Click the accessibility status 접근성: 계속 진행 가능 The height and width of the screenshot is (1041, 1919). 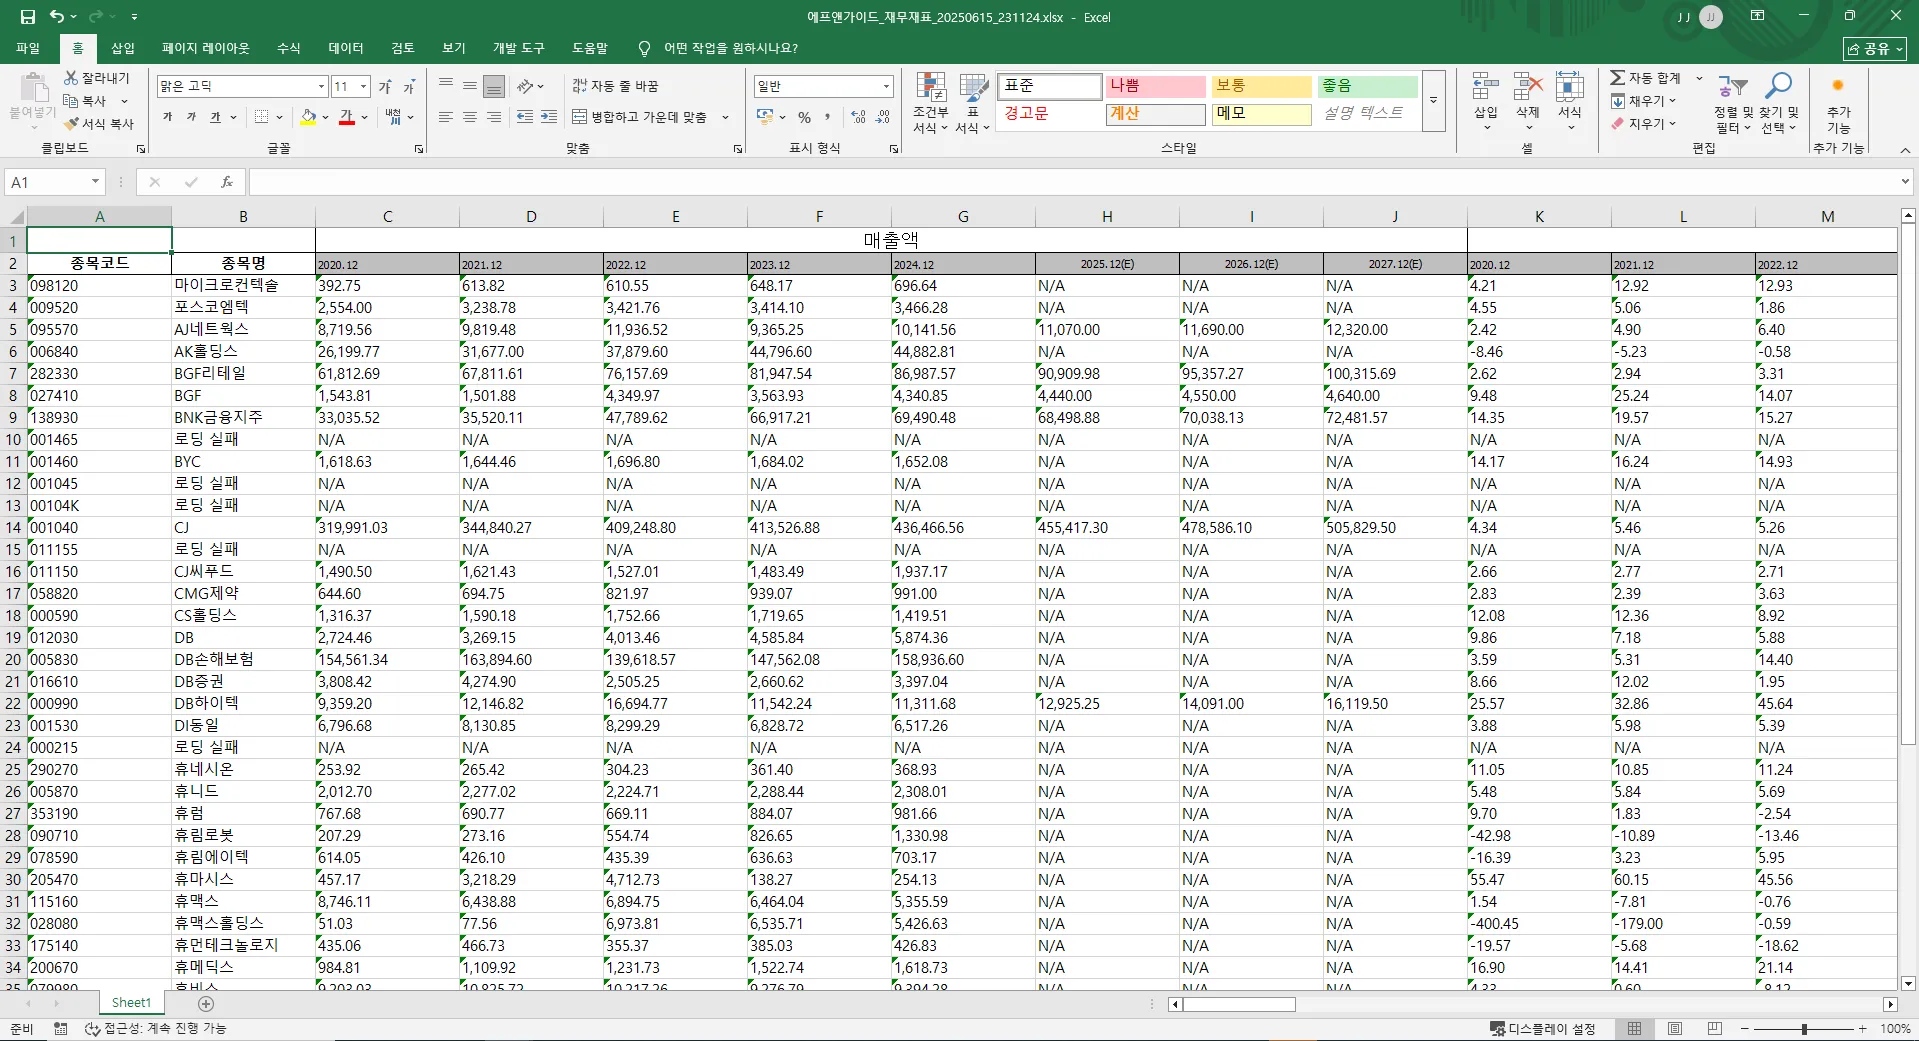click(156, 1029)
